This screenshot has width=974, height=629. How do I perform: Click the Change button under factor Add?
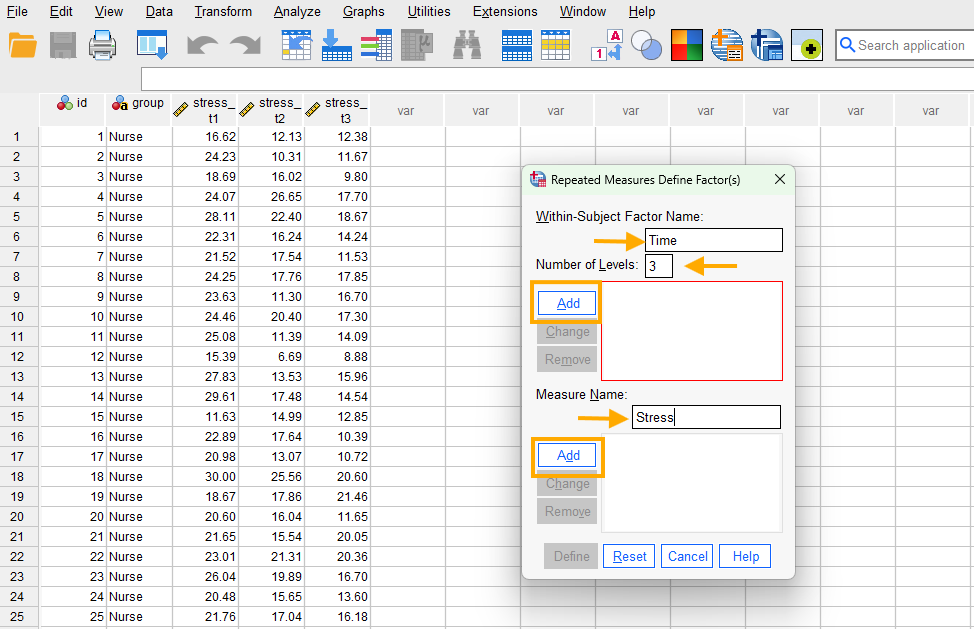[x=567, y=332]
